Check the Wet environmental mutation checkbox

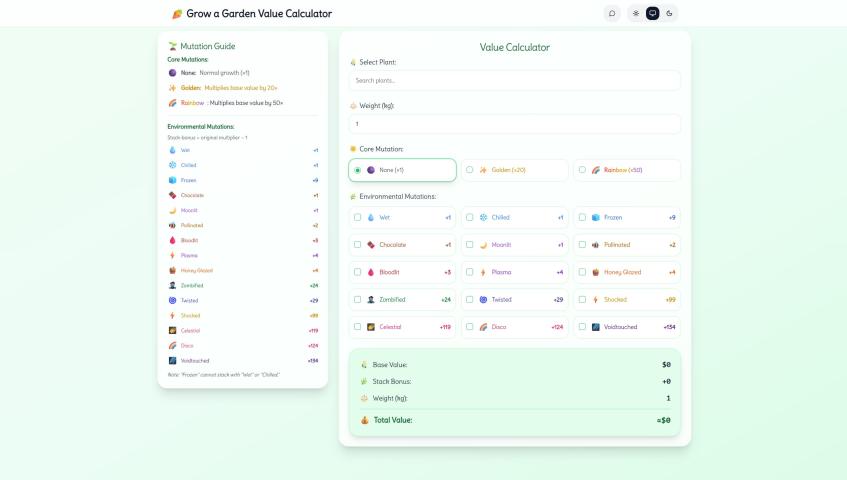tap(358, 217)
